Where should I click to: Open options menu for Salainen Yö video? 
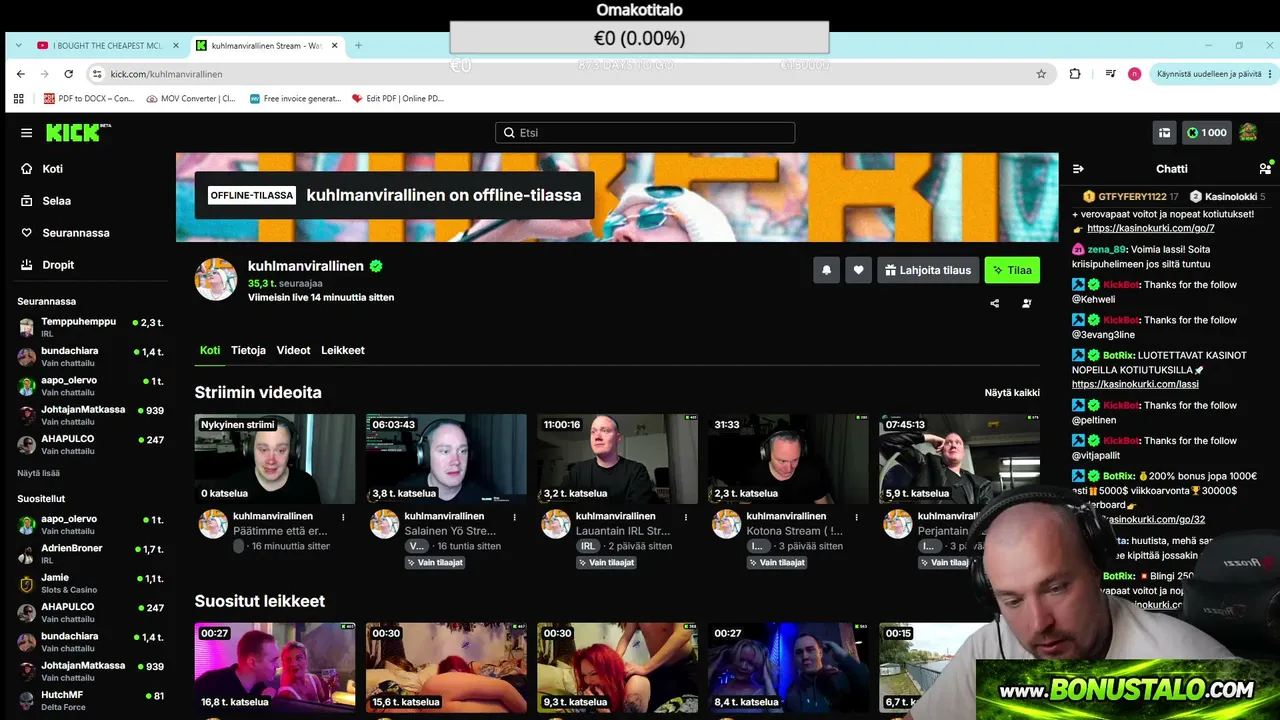[x=514, y=517]
